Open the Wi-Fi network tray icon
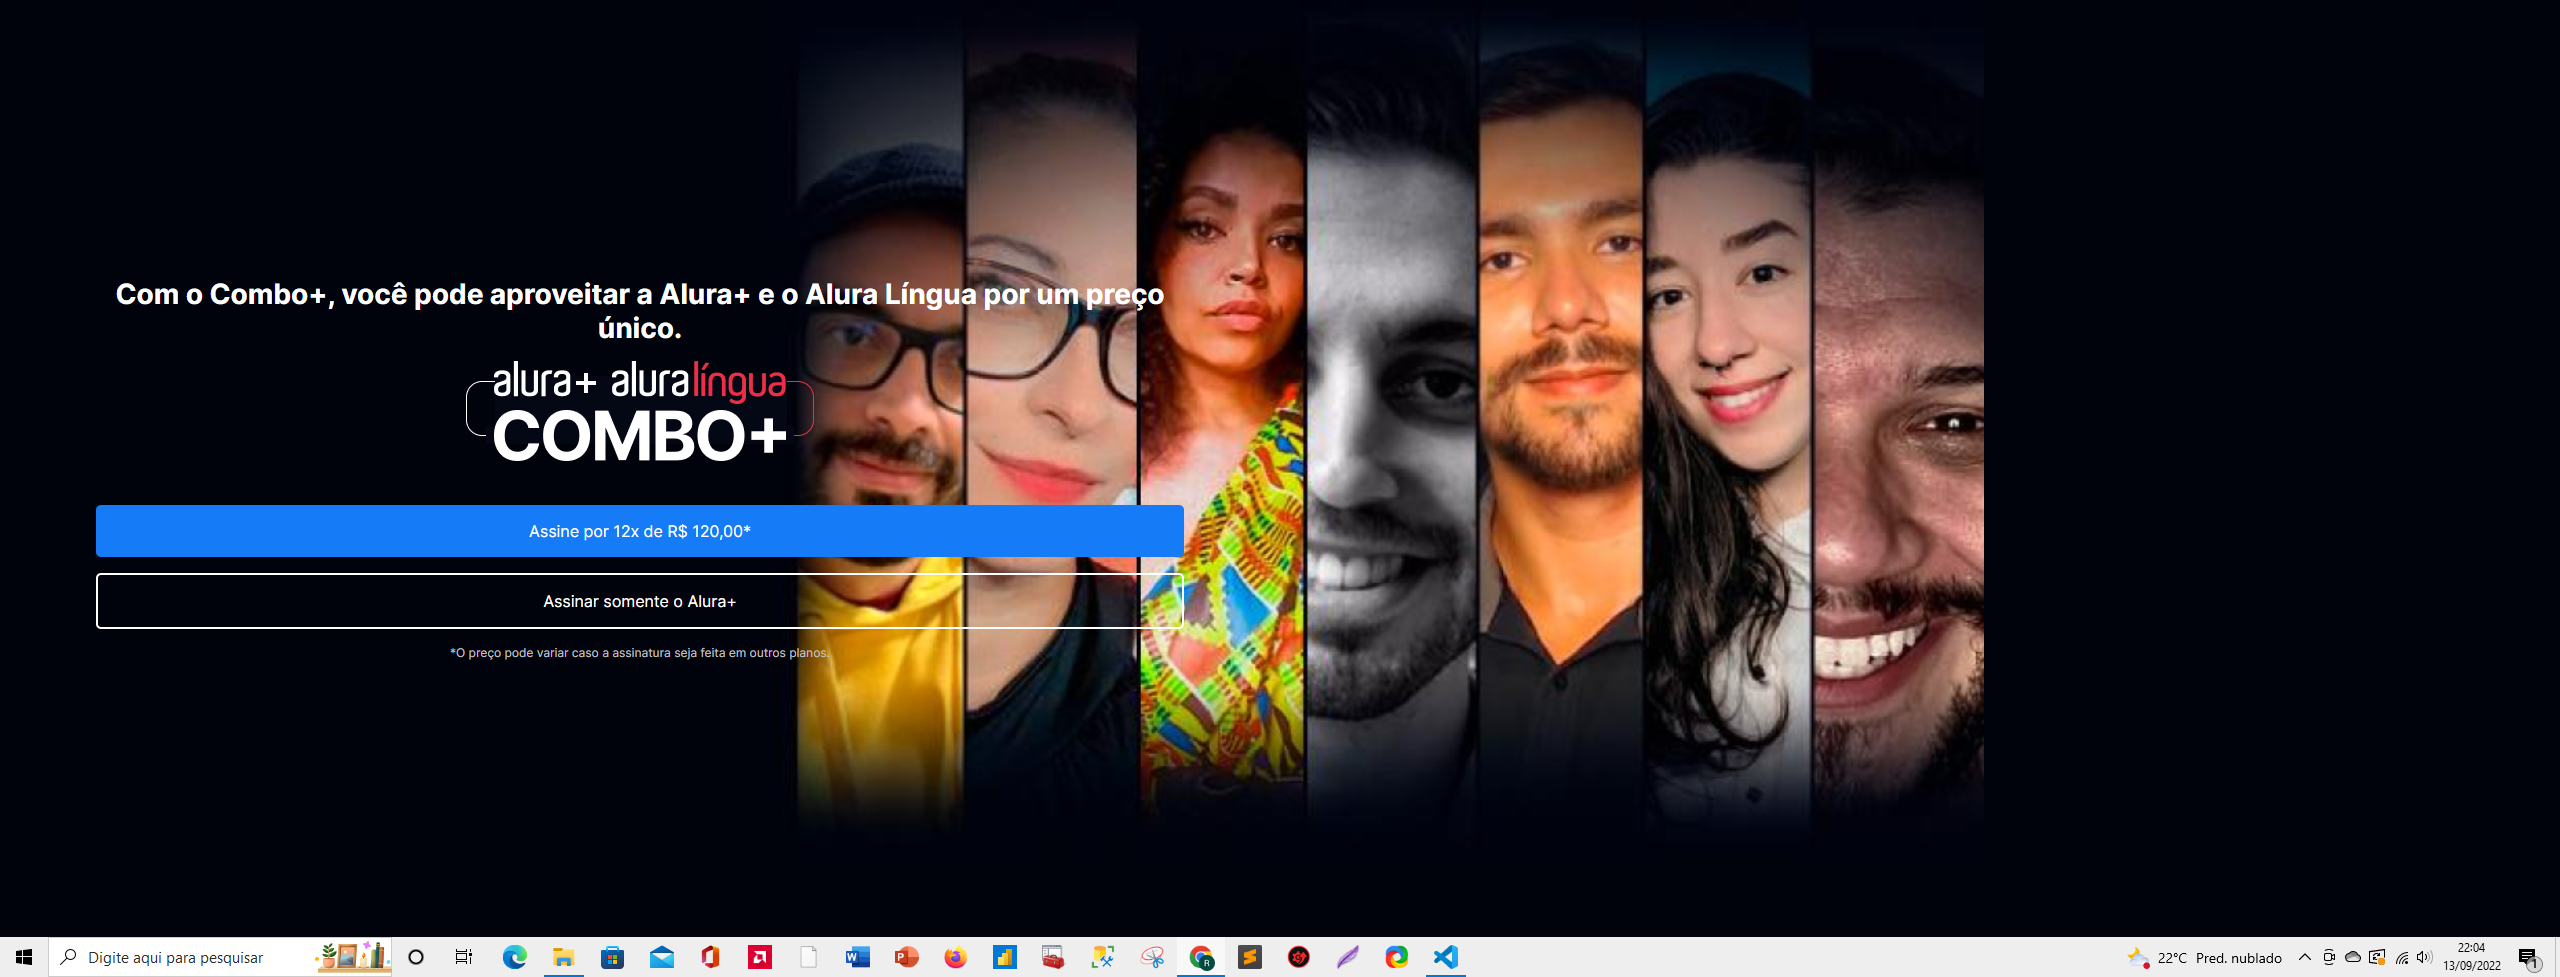This screenshot has width=2560, height=977. point(2402,957)
